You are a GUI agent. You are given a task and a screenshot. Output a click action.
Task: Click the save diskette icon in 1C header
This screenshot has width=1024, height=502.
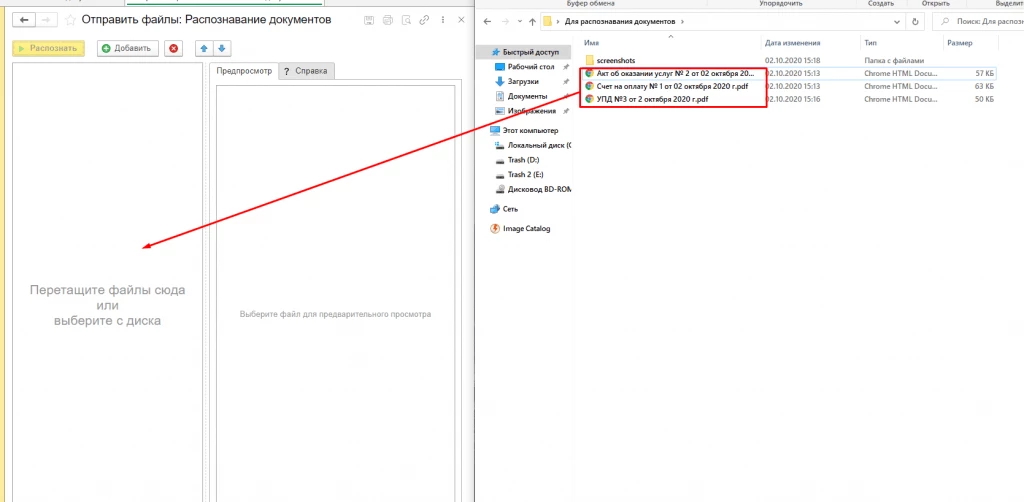click(369, 20)
